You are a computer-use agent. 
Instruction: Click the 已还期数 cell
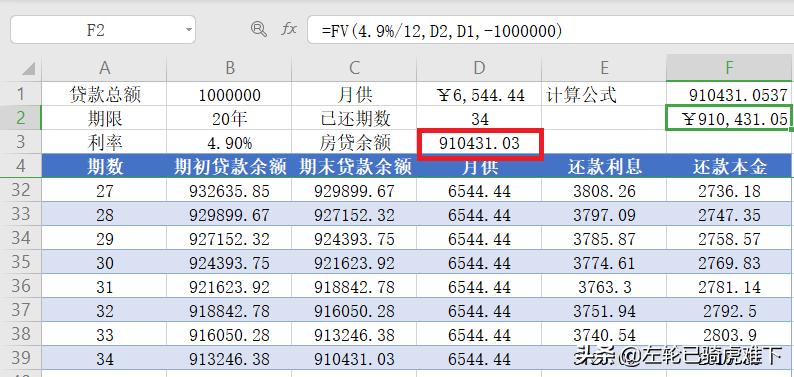354,118
